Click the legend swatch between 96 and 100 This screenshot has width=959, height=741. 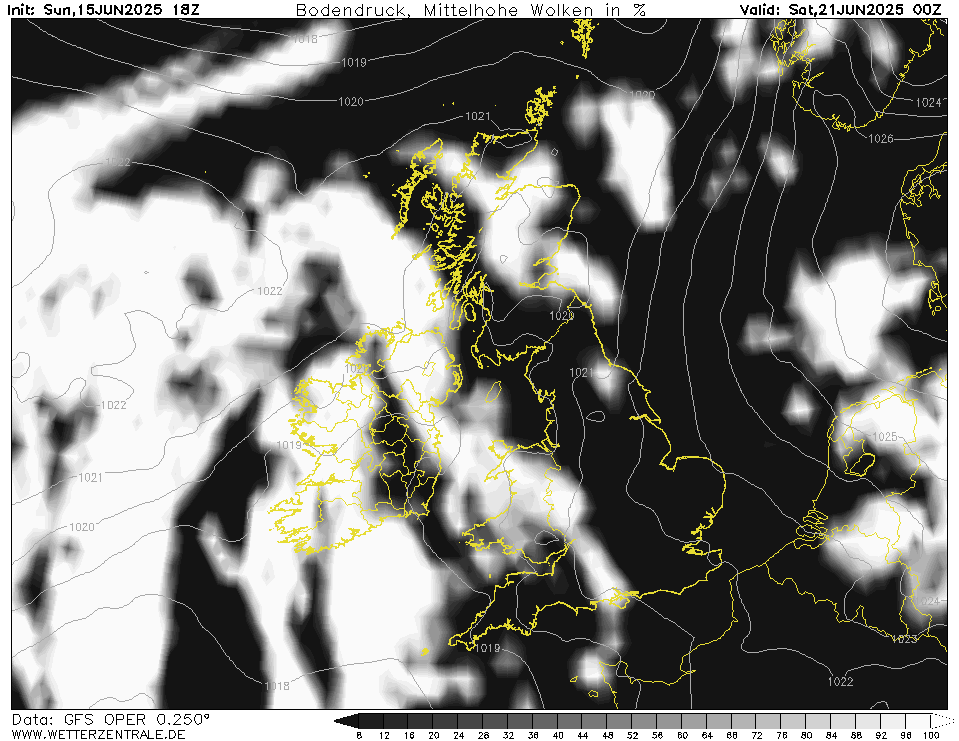tap(919, 721)
